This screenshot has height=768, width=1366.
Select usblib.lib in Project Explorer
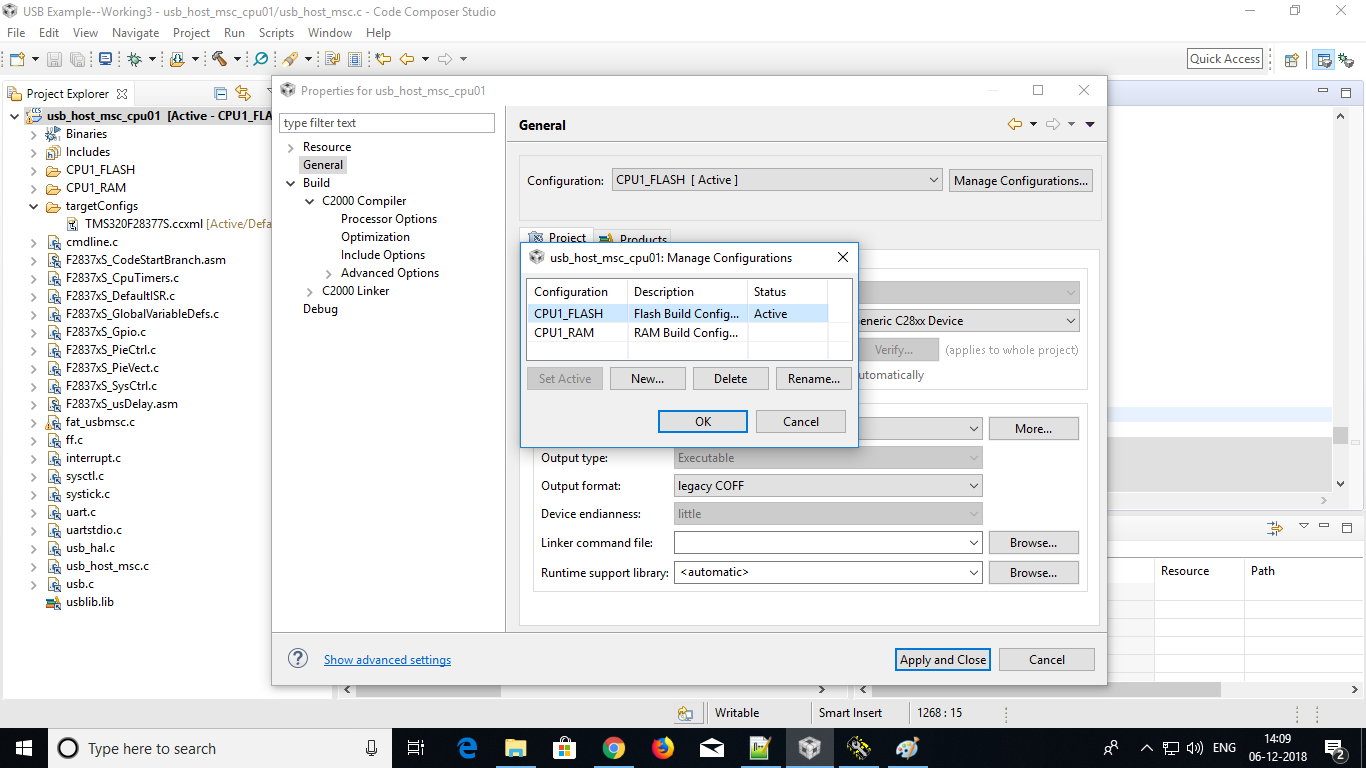(x=90, y=602)
